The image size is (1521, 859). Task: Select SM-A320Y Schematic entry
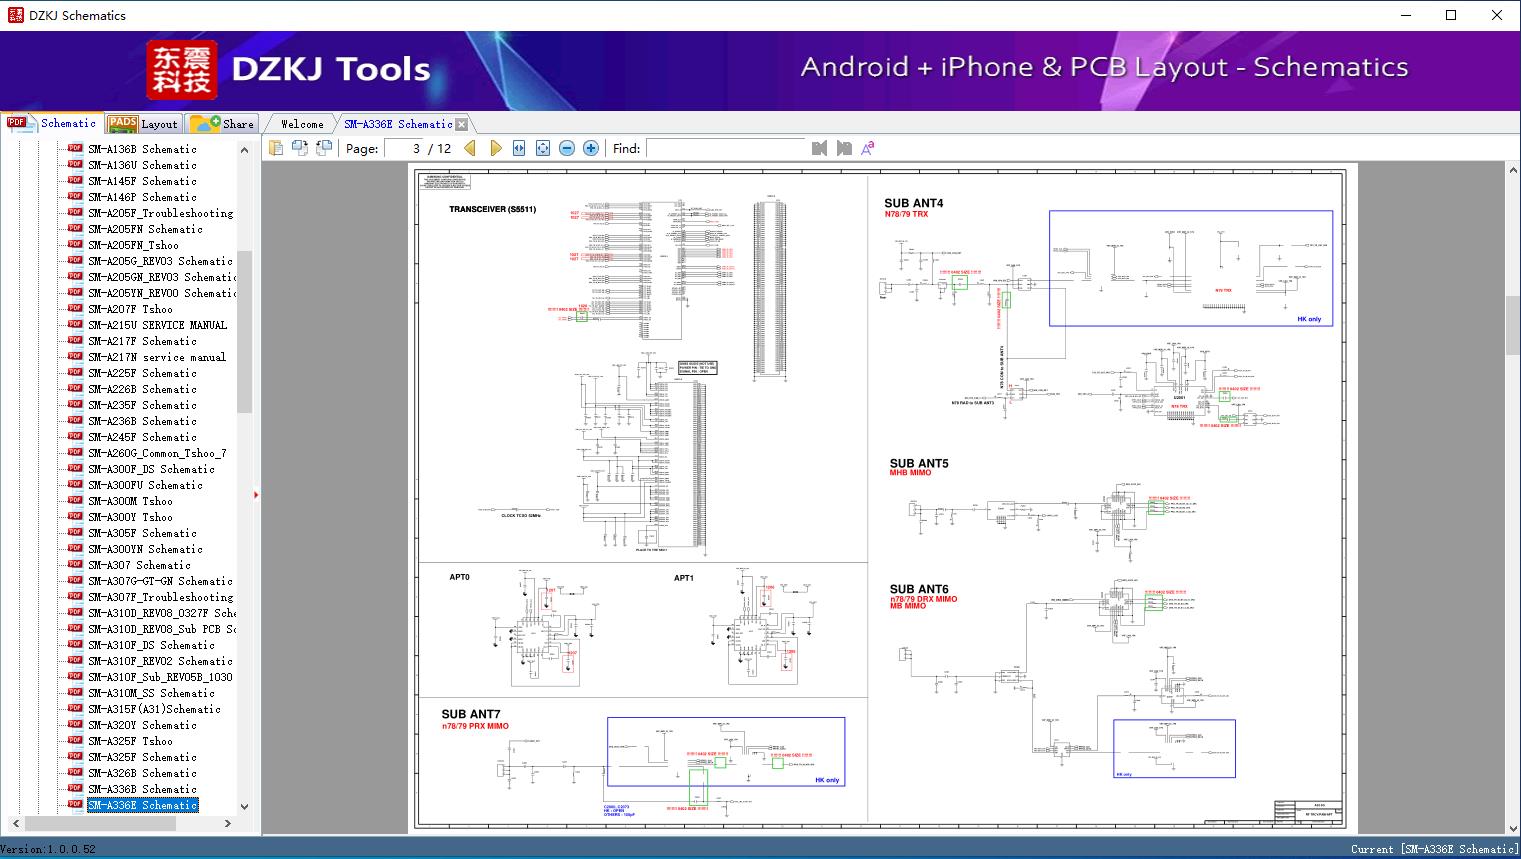coord(142,725)
